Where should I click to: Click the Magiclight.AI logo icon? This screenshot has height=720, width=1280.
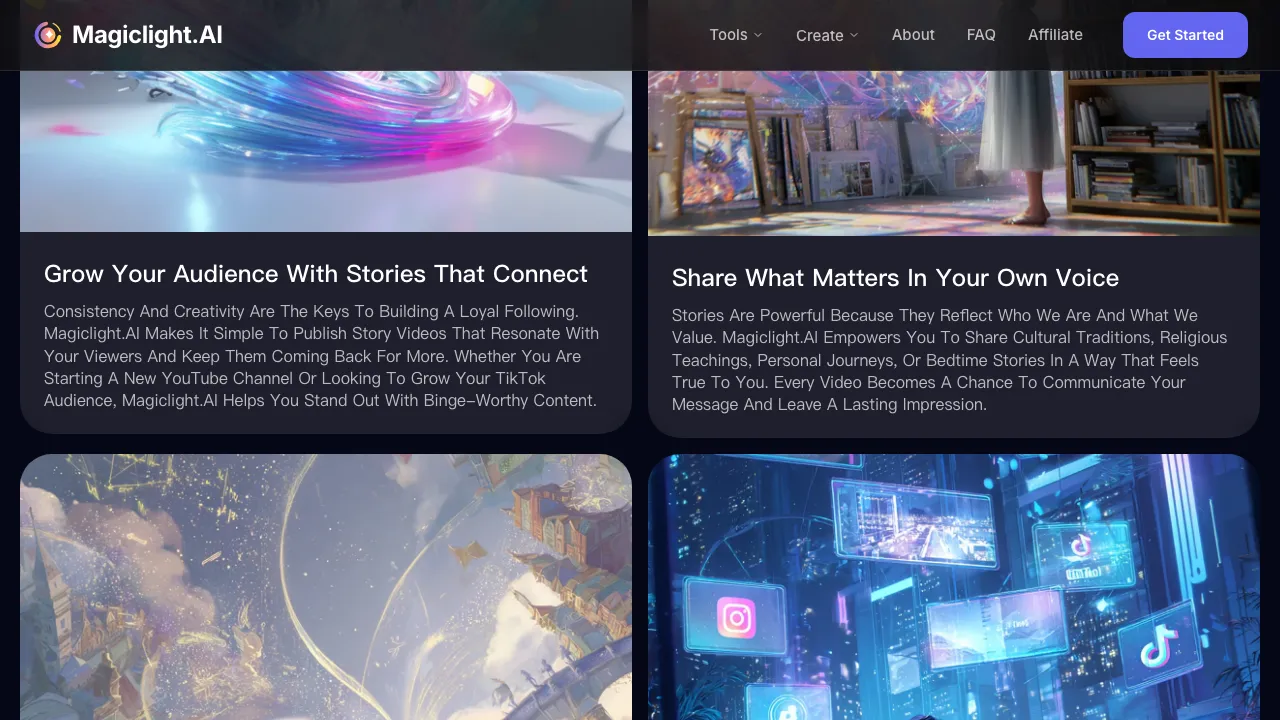point(48,35)
